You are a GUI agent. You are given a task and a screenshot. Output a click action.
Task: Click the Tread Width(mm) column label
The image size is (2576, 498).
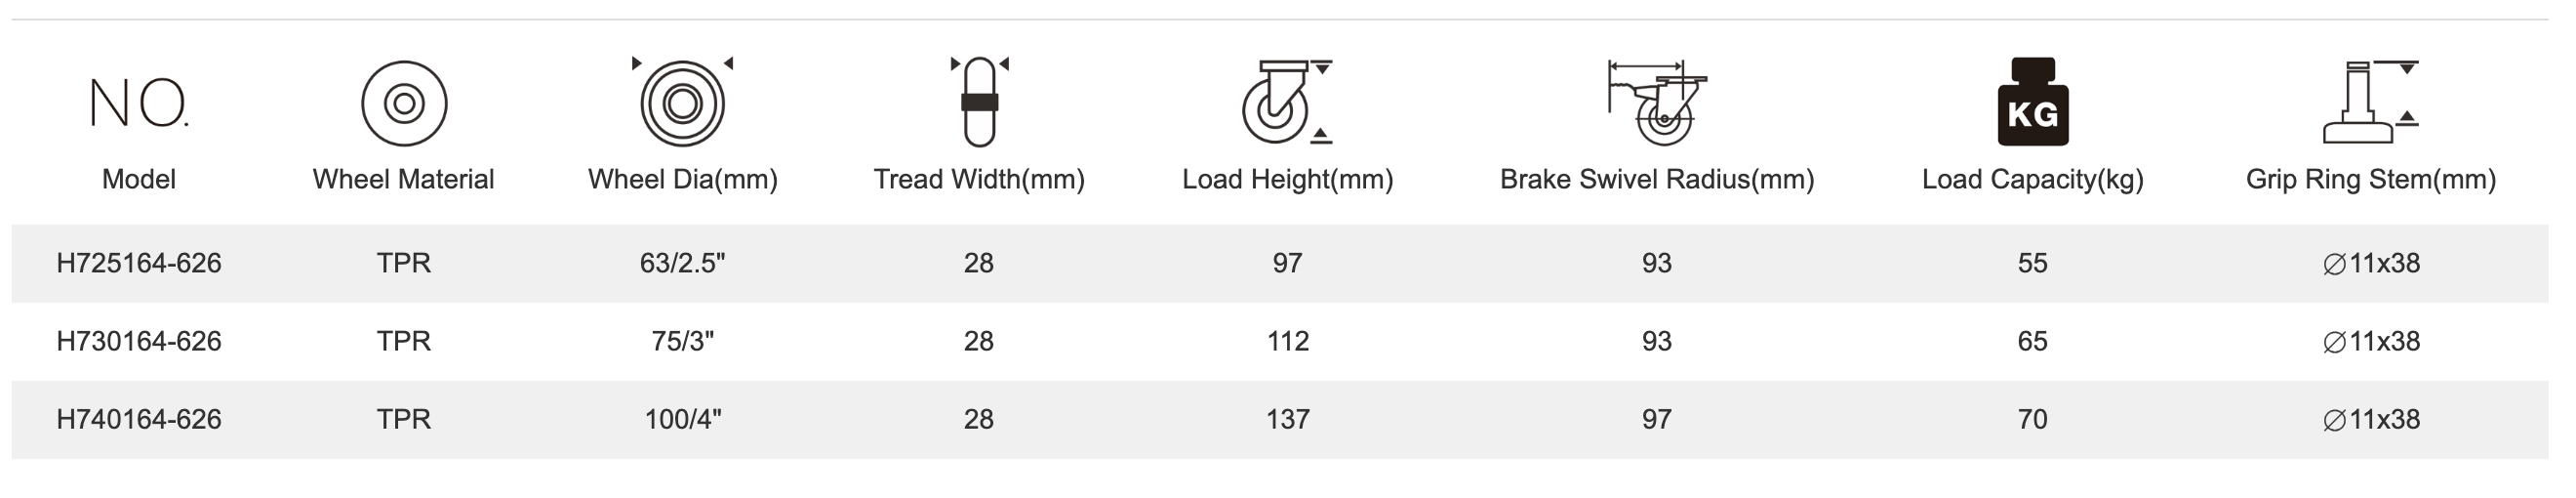click(x=979, y=179)
